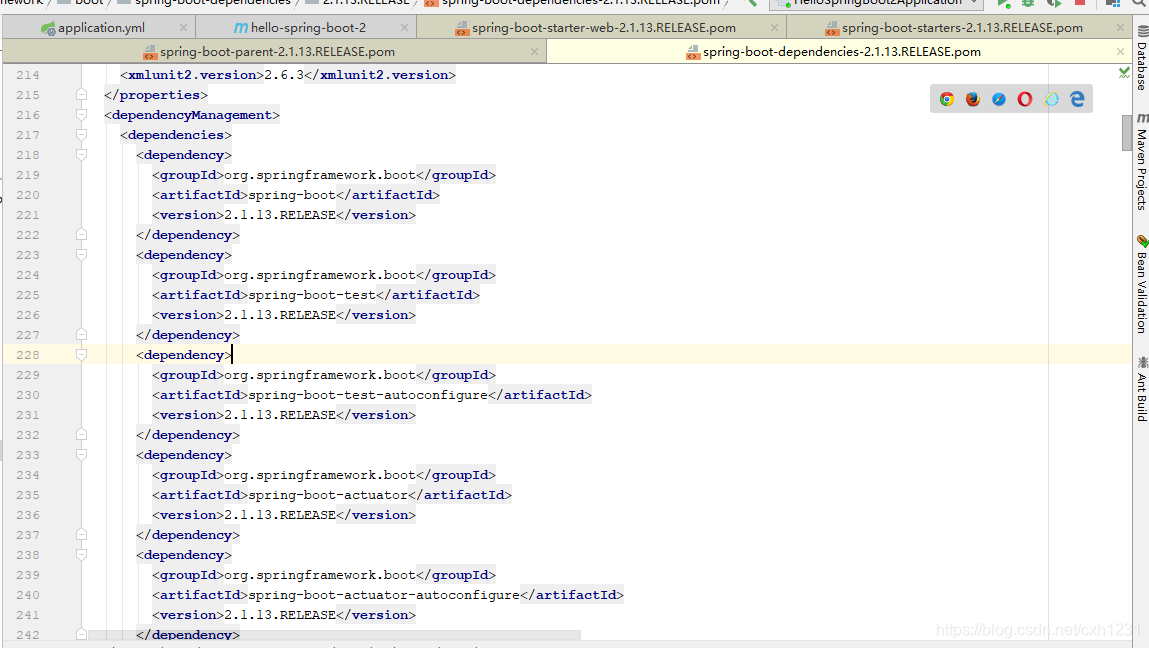Click line number 214 in gutter
The height and width of the screenshot is (648, 1149).
tap(28, 75)
